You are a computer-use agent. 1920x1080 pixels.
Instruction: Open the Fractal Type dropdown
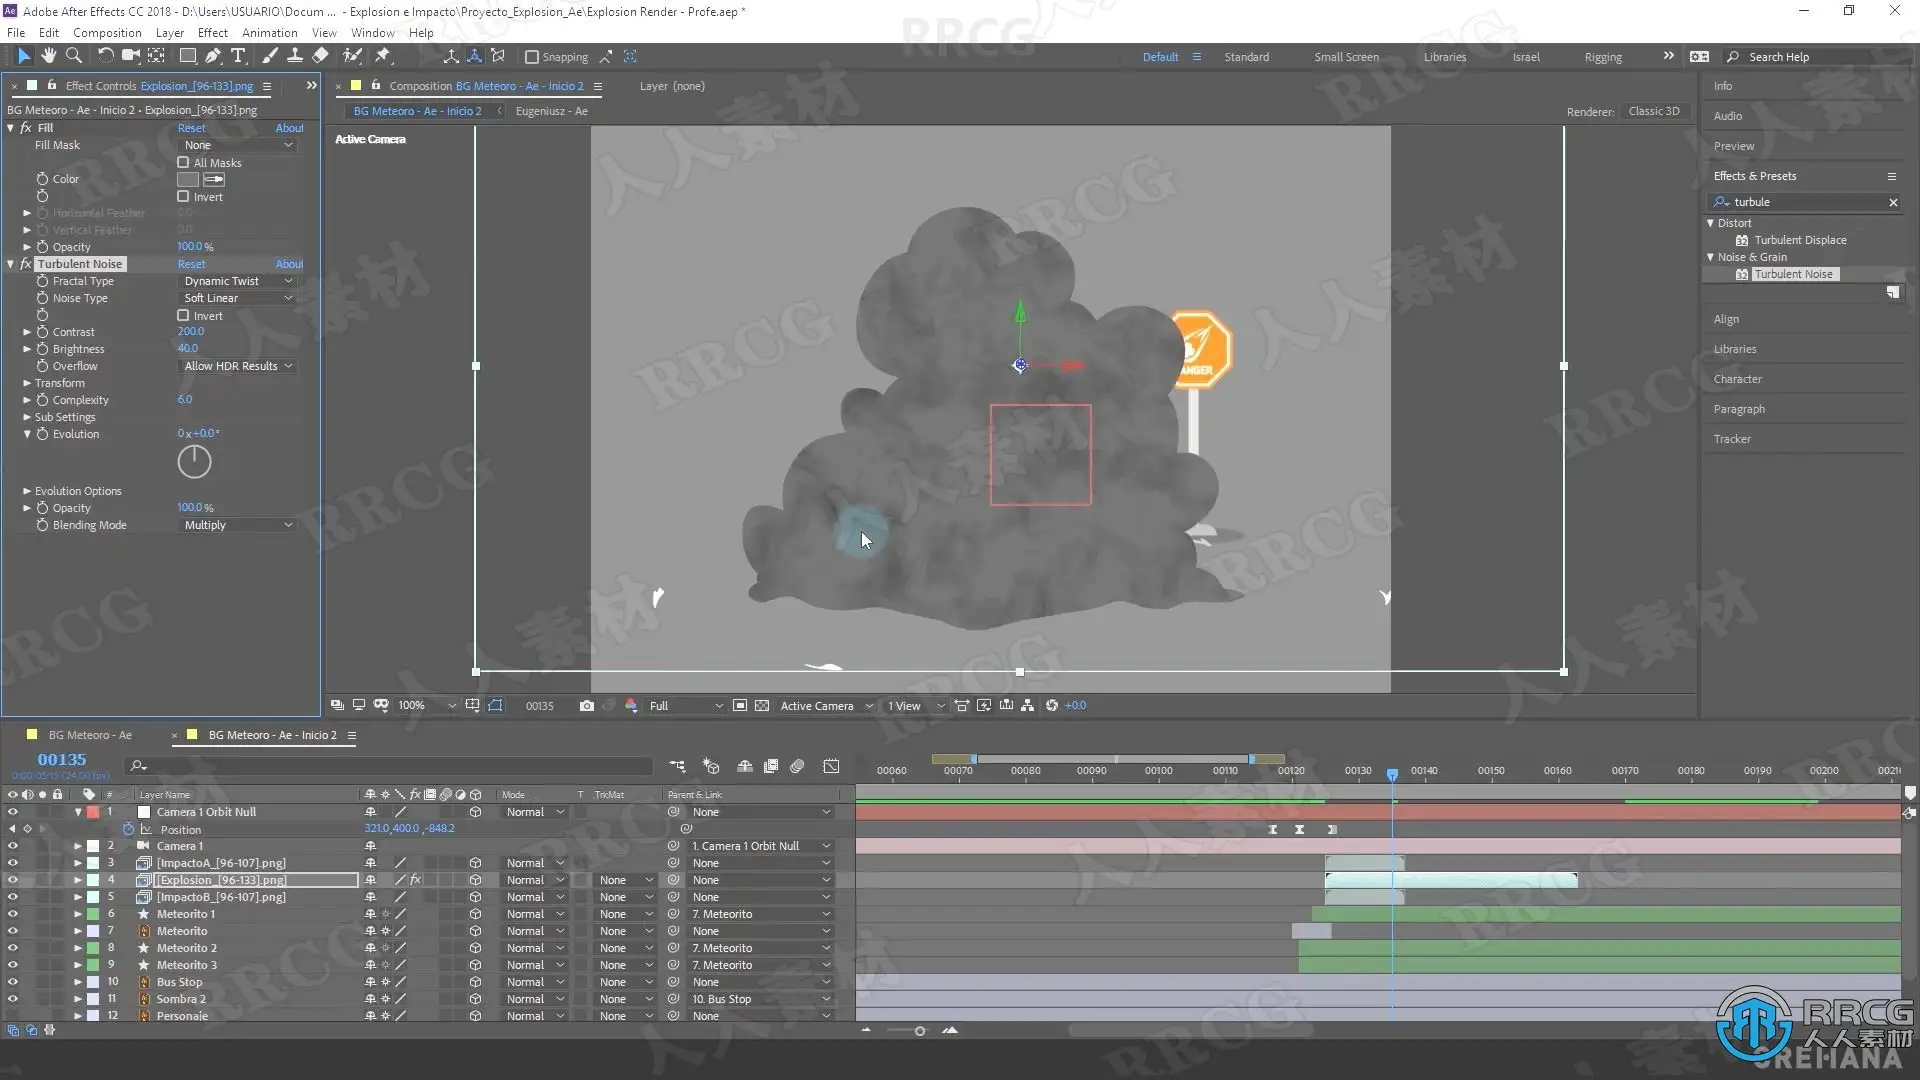click(238, 281)
